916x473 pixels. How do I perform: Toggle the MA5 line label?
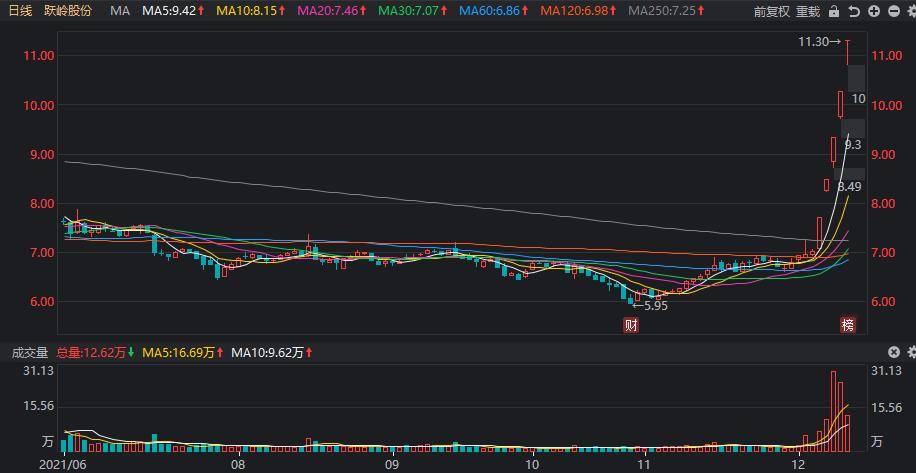point(174,11)
